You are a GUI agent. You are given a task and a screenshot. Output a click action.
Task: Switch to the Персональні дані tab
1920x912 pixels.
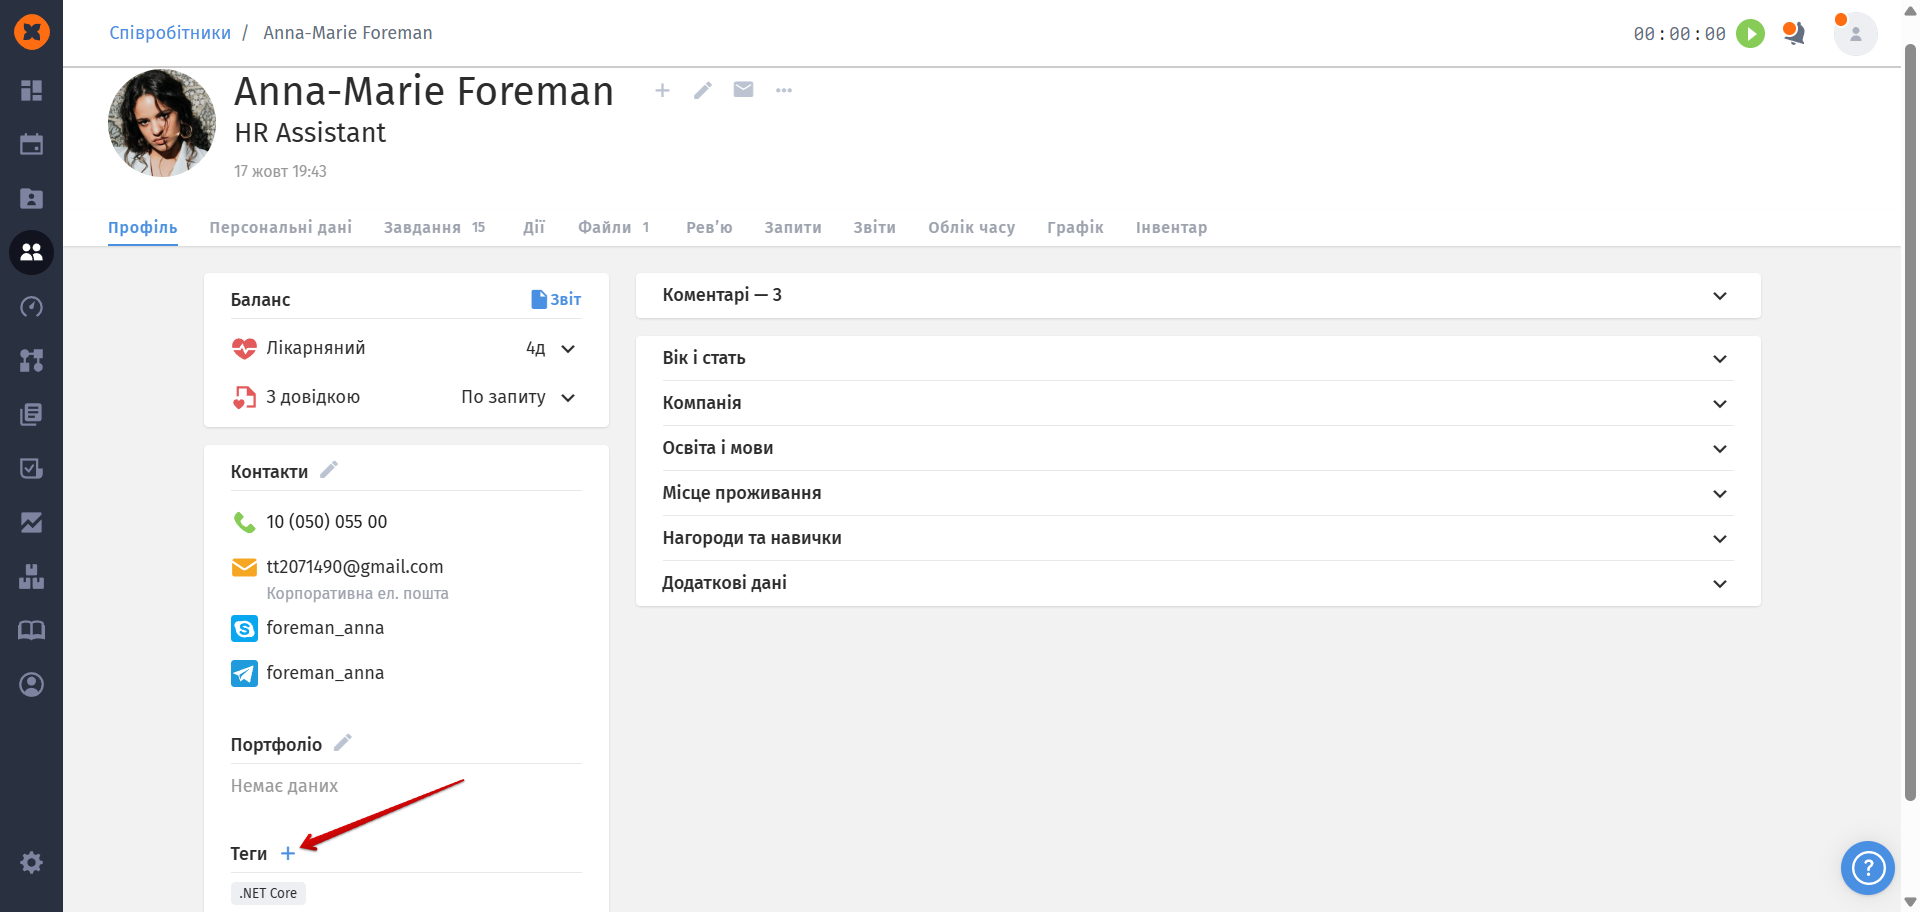pos(280,228)
